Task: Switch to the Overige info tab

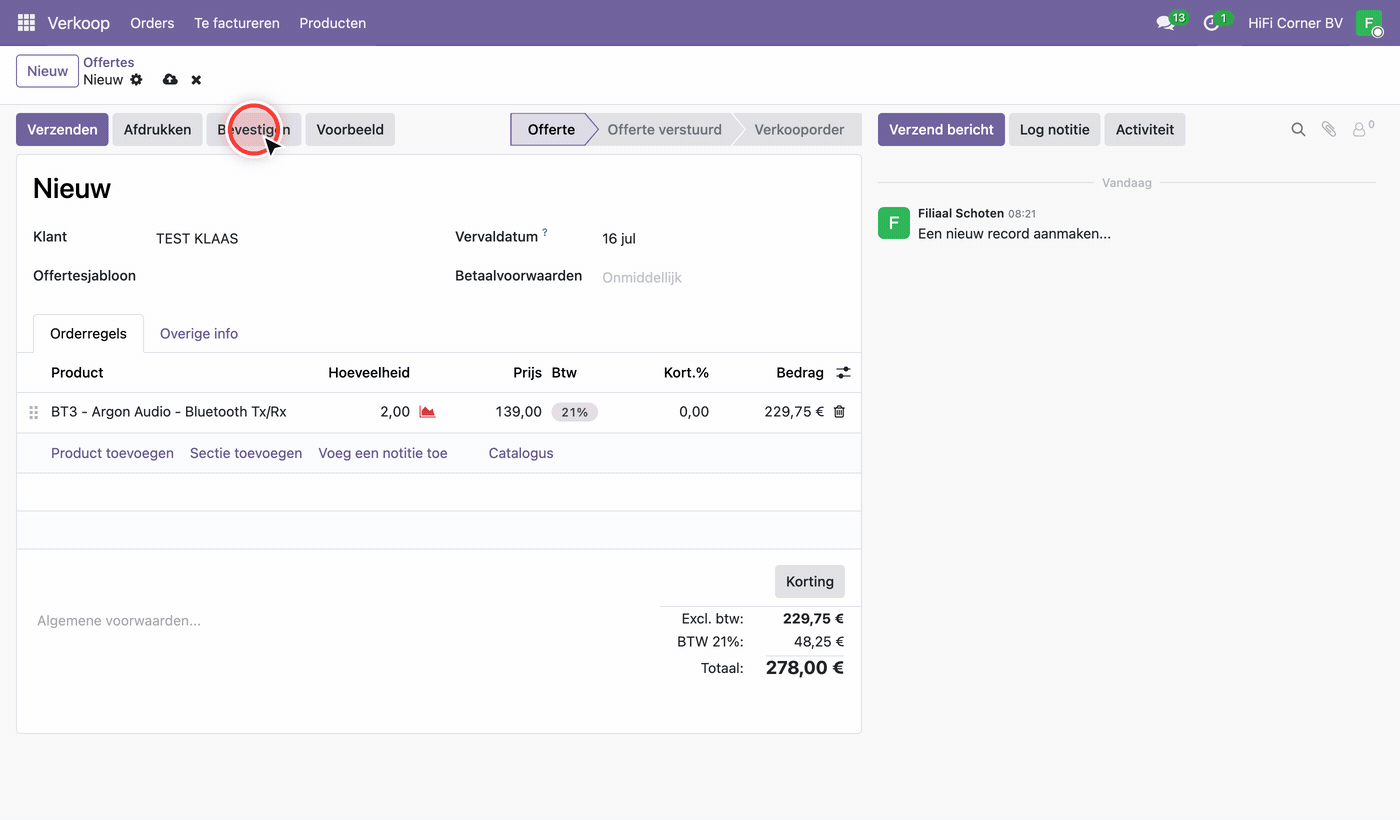Action: tap(199, 334)
